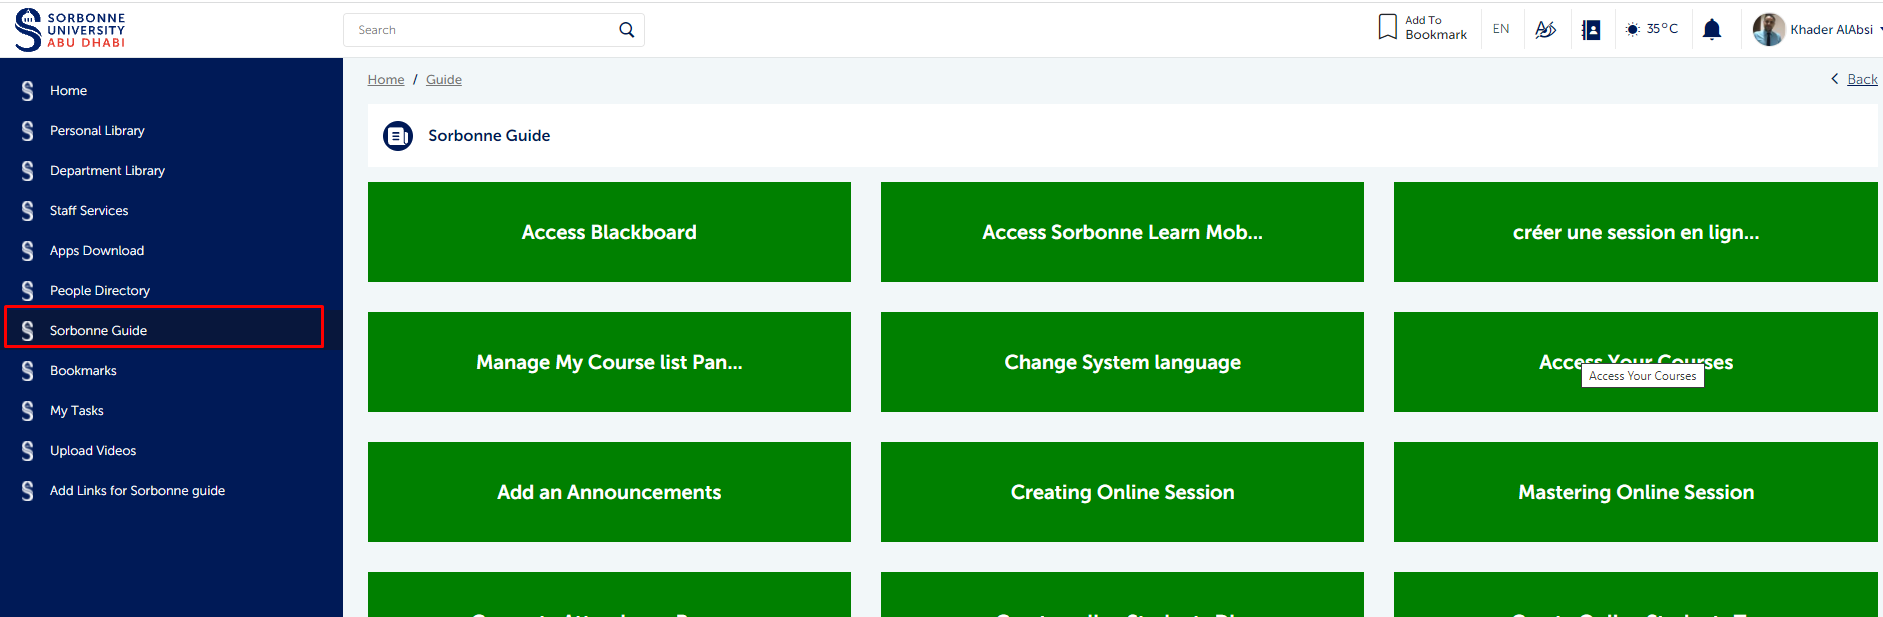Open People Directory
1883x617 pixels.
[100, 291]
